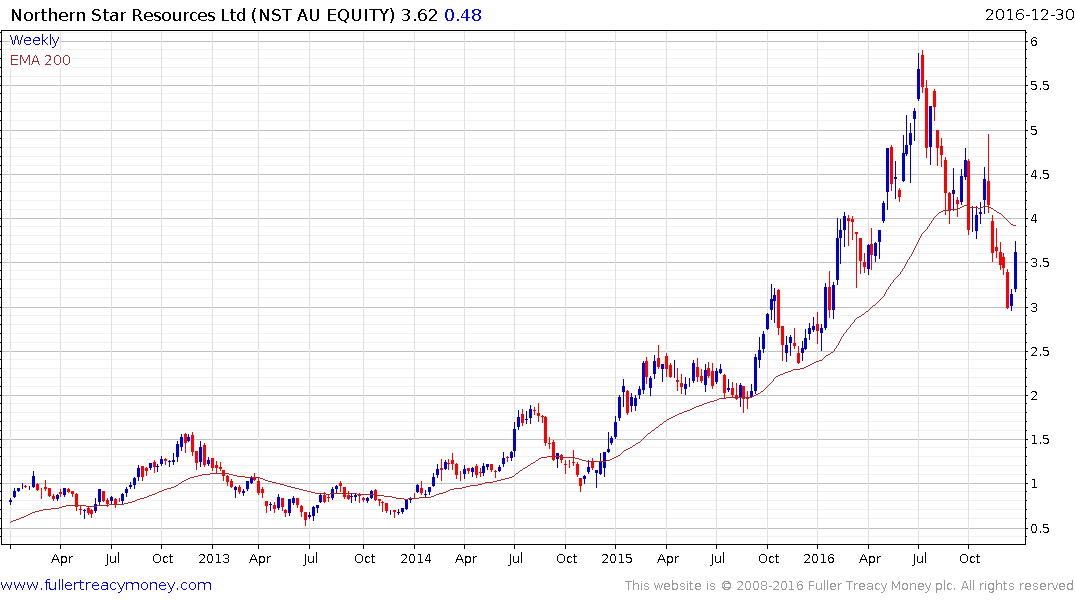1075x600 pixels.
Task: Click the Apr label right after 2016
Action: pos(869,558)
